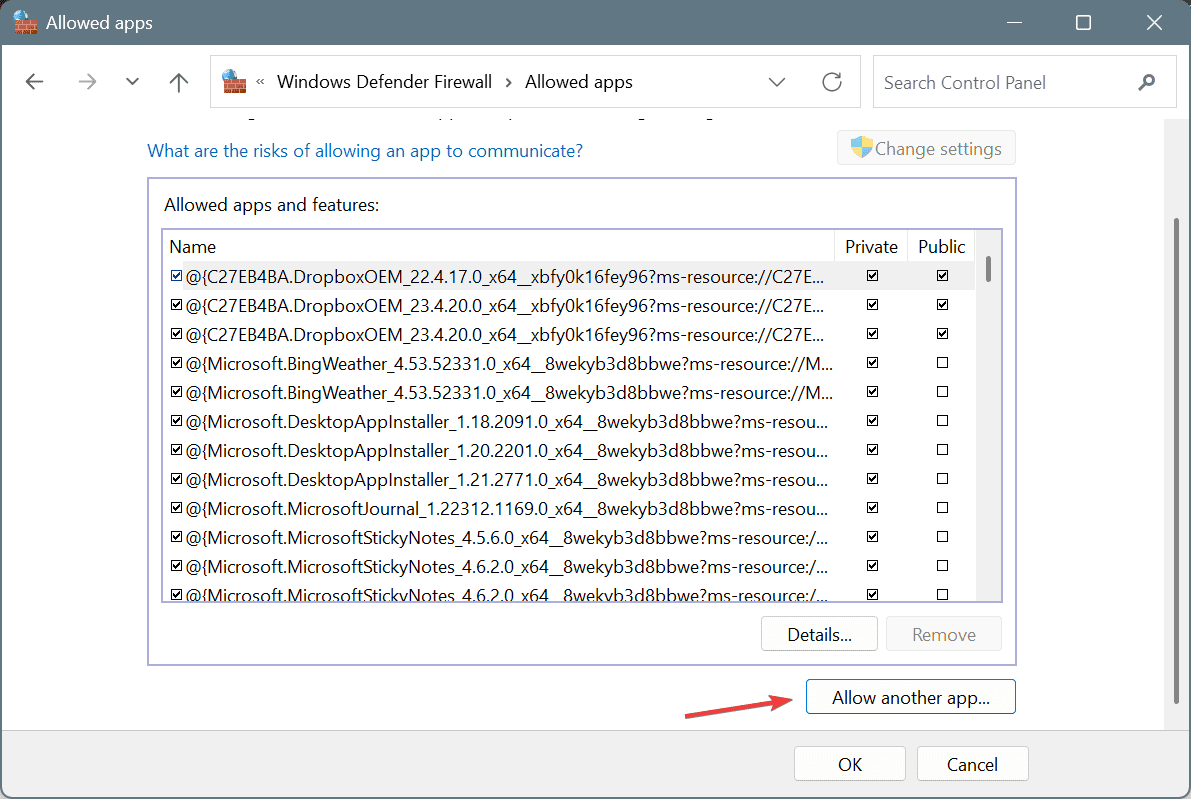Open Details for selected app
The height and width of the screenshot is (799, 1191).
[820, 634]
